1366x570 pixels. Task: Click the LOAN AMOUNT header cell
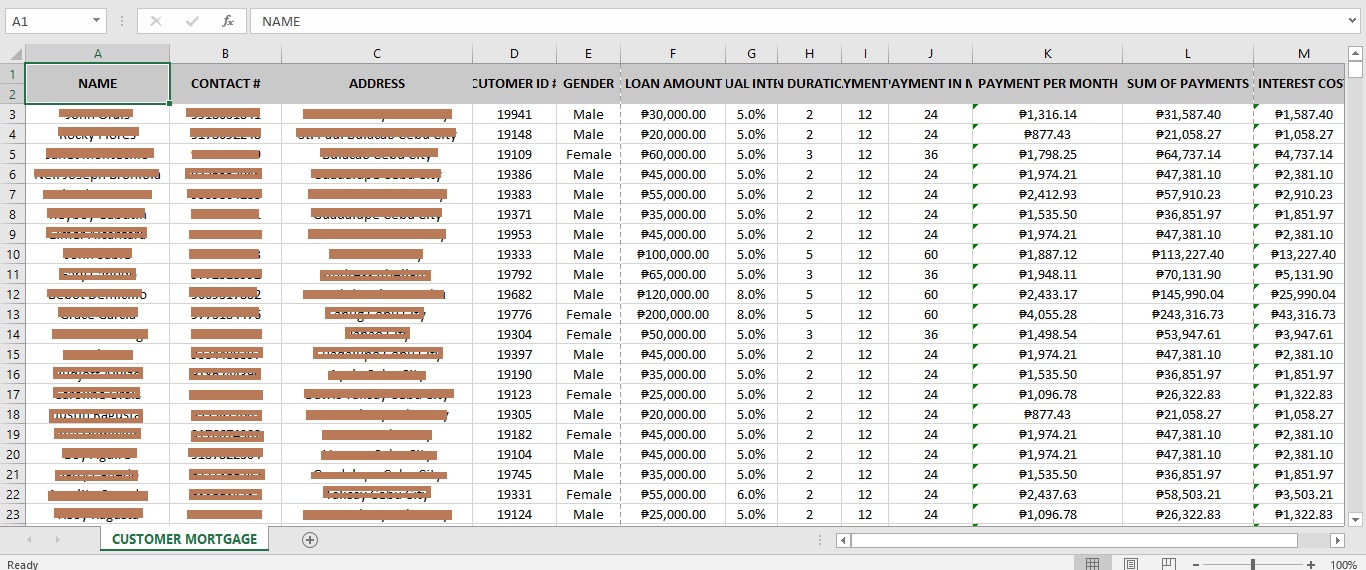[673, 84]
